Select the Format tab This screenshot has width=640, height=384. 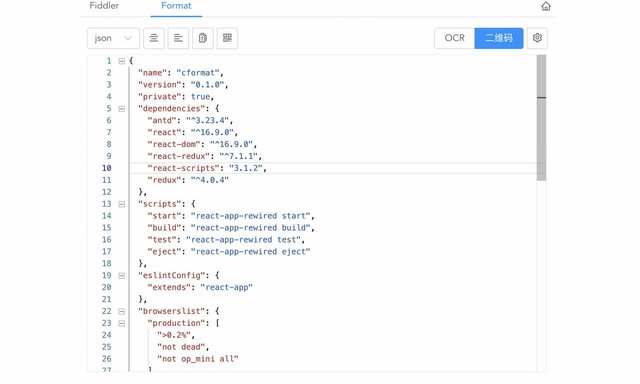click(176, 6)
